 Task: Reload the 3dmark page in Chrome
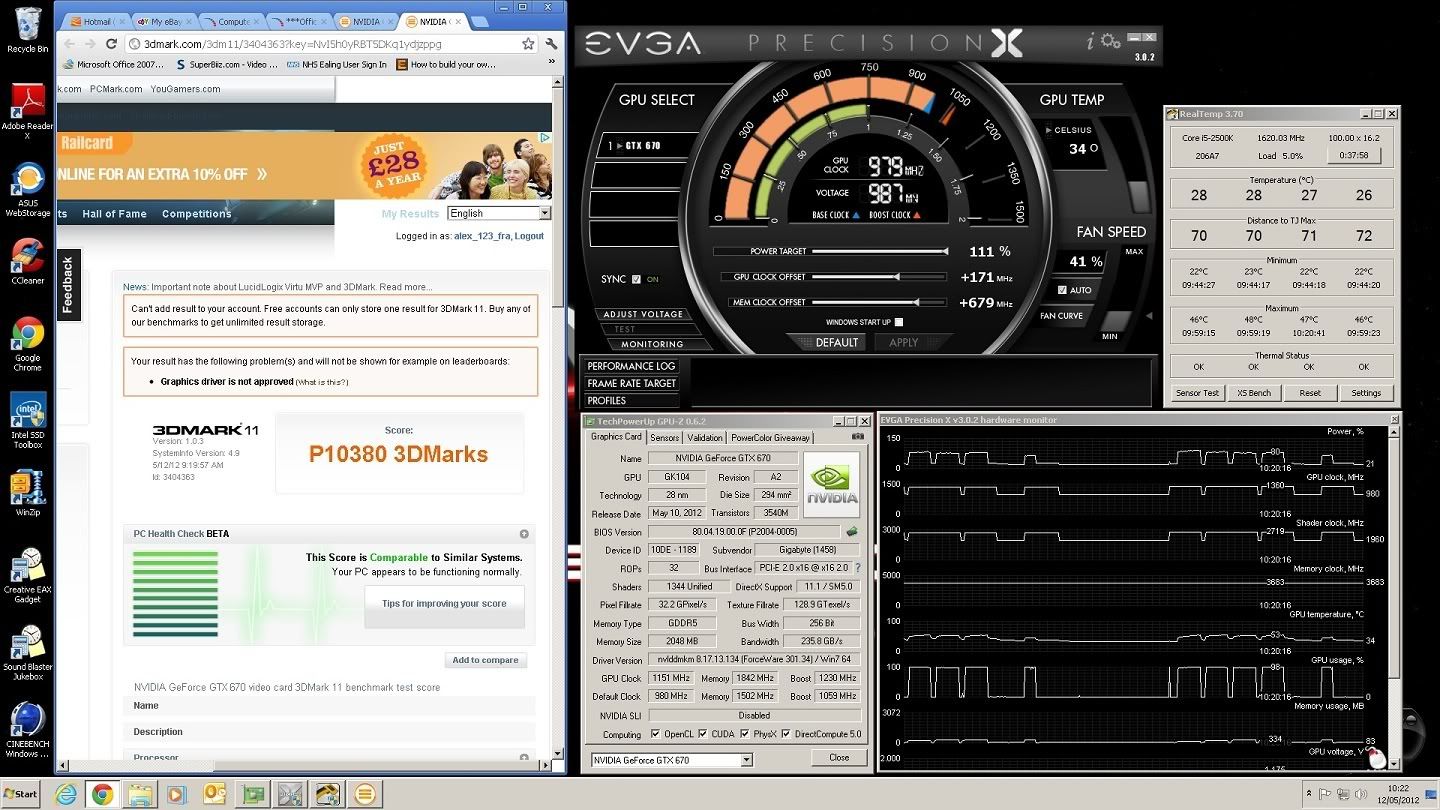coord(111,44)
